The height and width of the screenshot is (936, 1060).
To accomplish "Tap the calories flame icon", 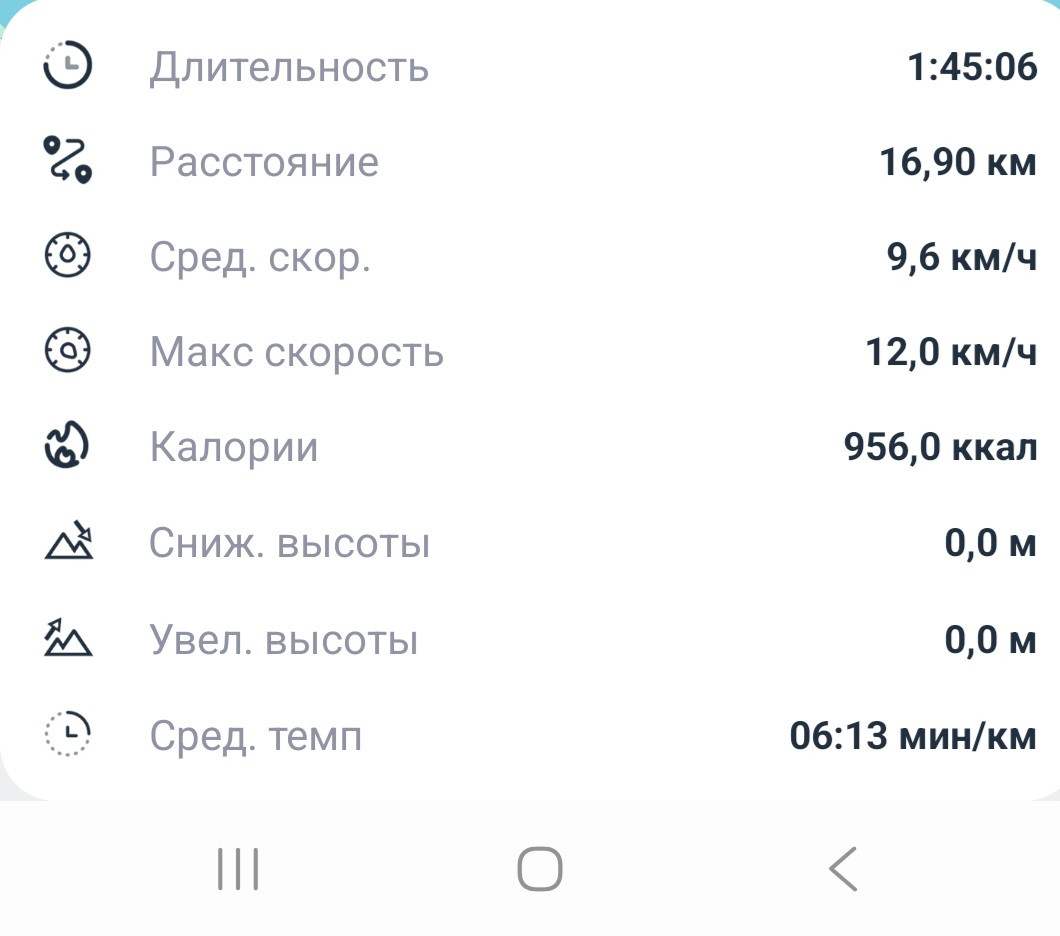I will coord(67,445).
